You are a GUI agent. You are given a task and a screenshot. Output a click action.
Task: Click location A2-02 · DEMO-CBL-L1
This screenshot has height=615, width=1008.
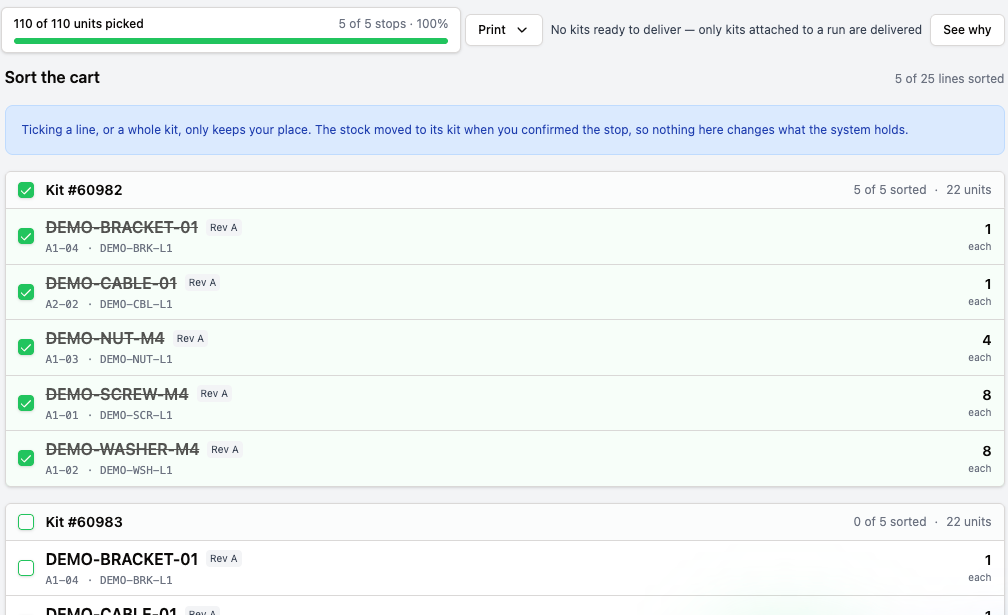click(x=109, y=304)
